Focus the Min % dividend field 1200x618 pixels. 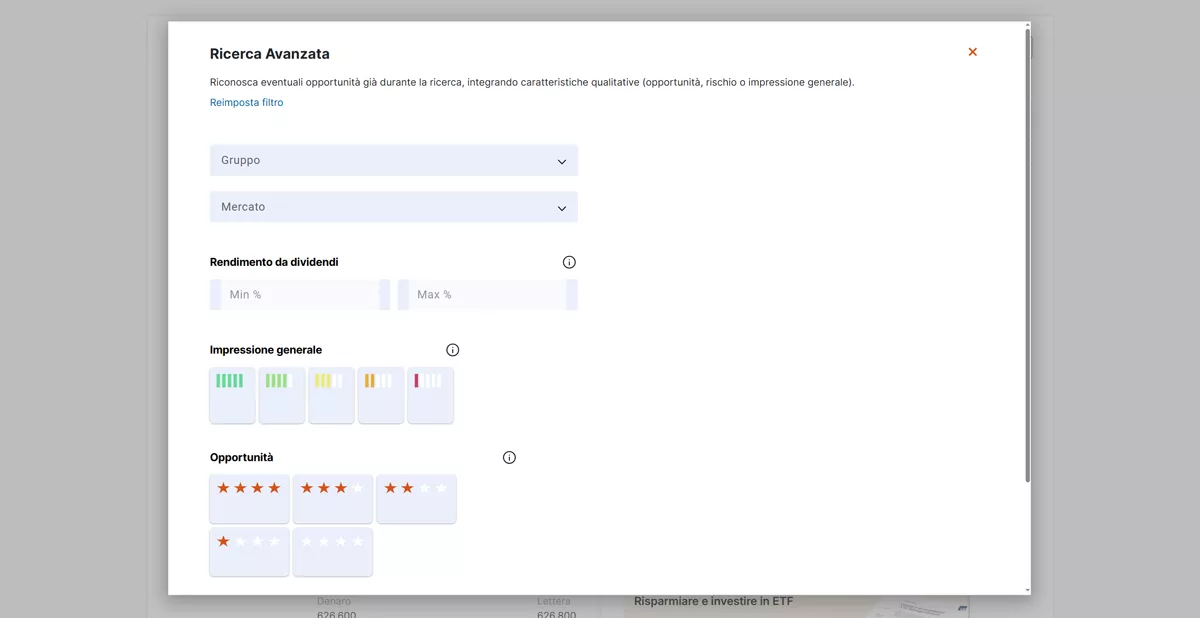click(300, 295)
